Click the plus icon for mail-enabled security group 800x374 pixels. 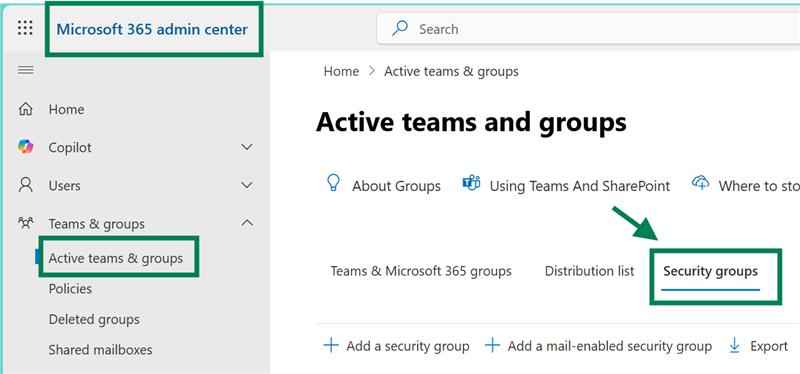click(x=492, y=346)
